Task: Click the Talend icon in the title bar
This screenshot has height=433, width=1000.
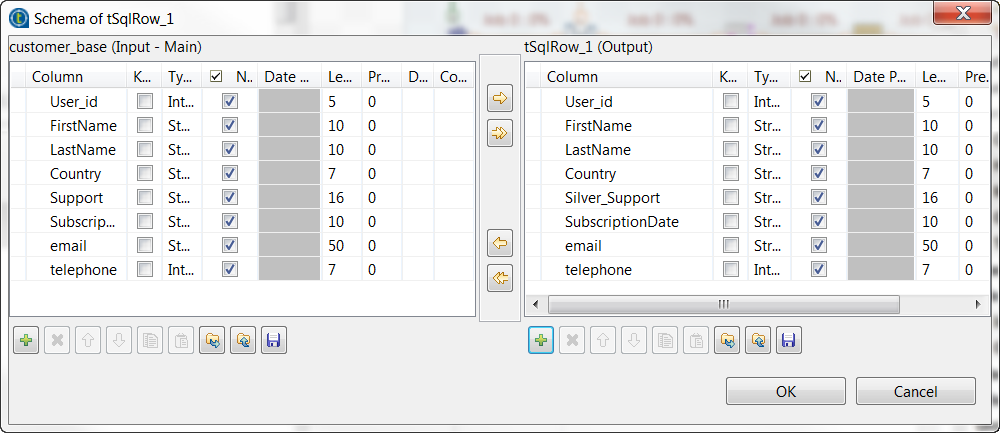Action: (18, 18)
